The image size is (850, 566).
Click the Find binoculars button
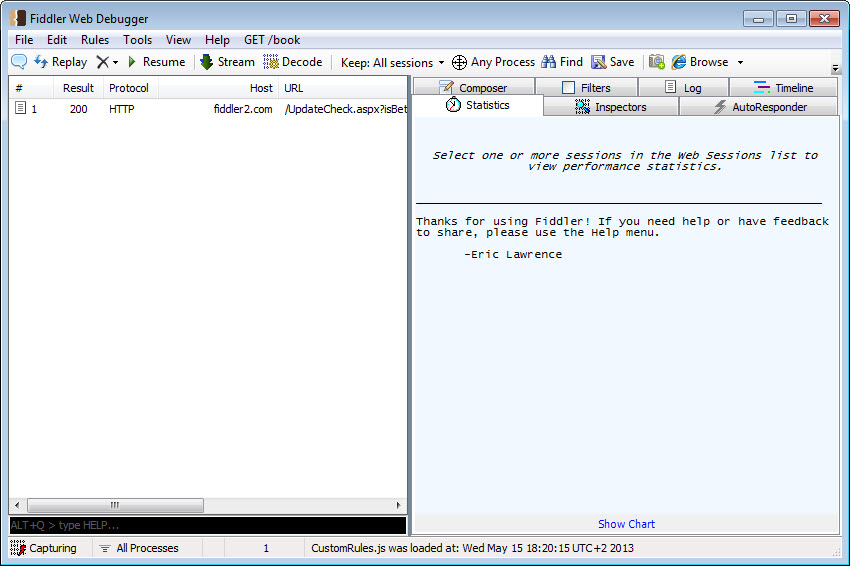click(562, 62)
